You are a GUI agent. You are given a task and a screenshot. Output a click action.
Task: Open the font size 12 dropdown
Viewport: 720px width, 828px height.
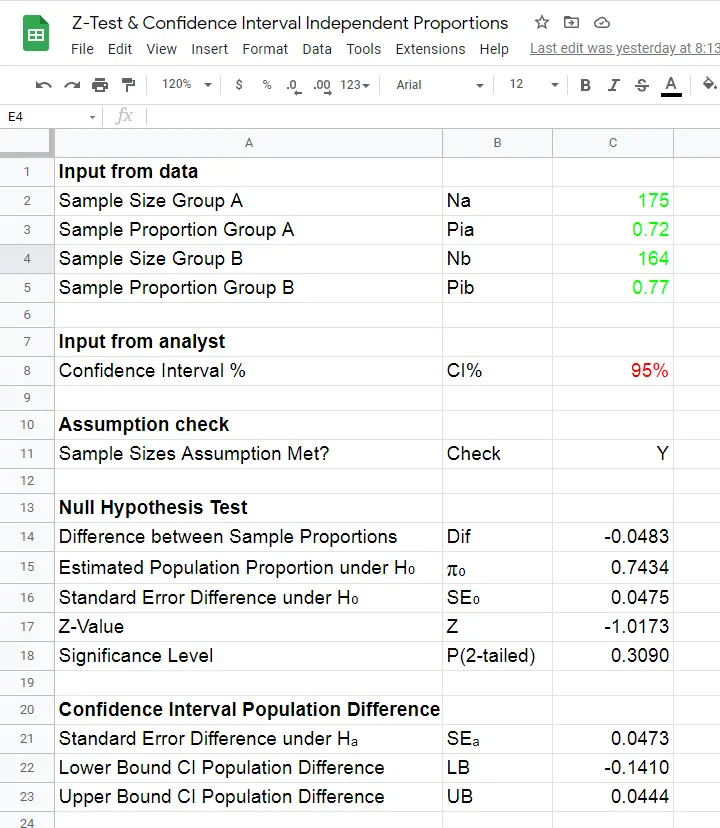point(534,84)
